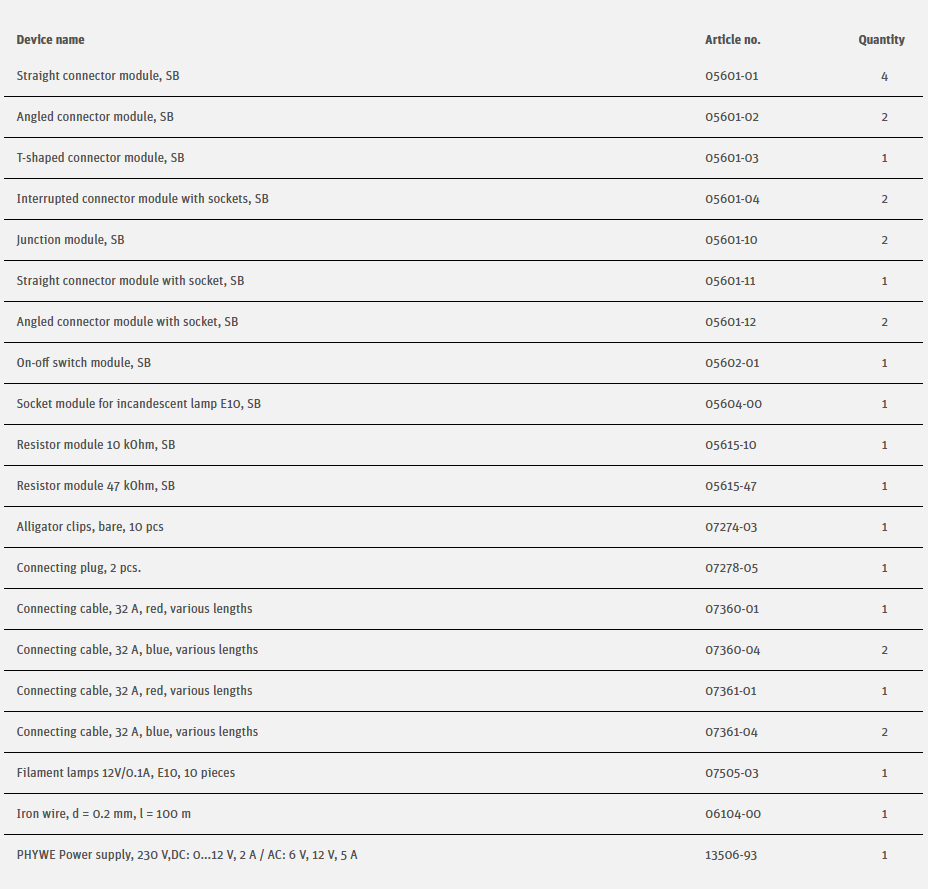Open the T-shaped connector module, SB entry

pos(100,158)
